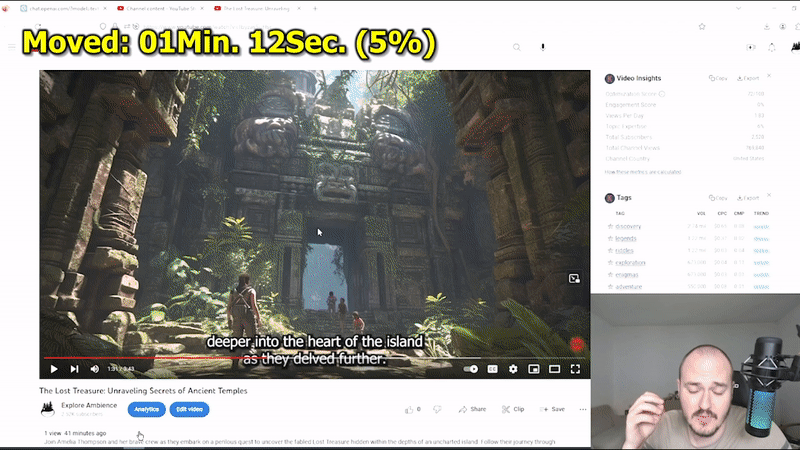Open the 'exploration' tag link
The width and height of the screenshot is (800, 450).
click(x=631, y=263)
